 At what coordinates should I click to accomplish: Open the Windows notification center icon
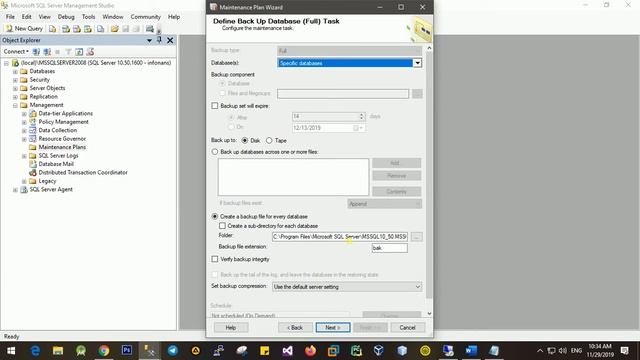[x=624, y=351]
